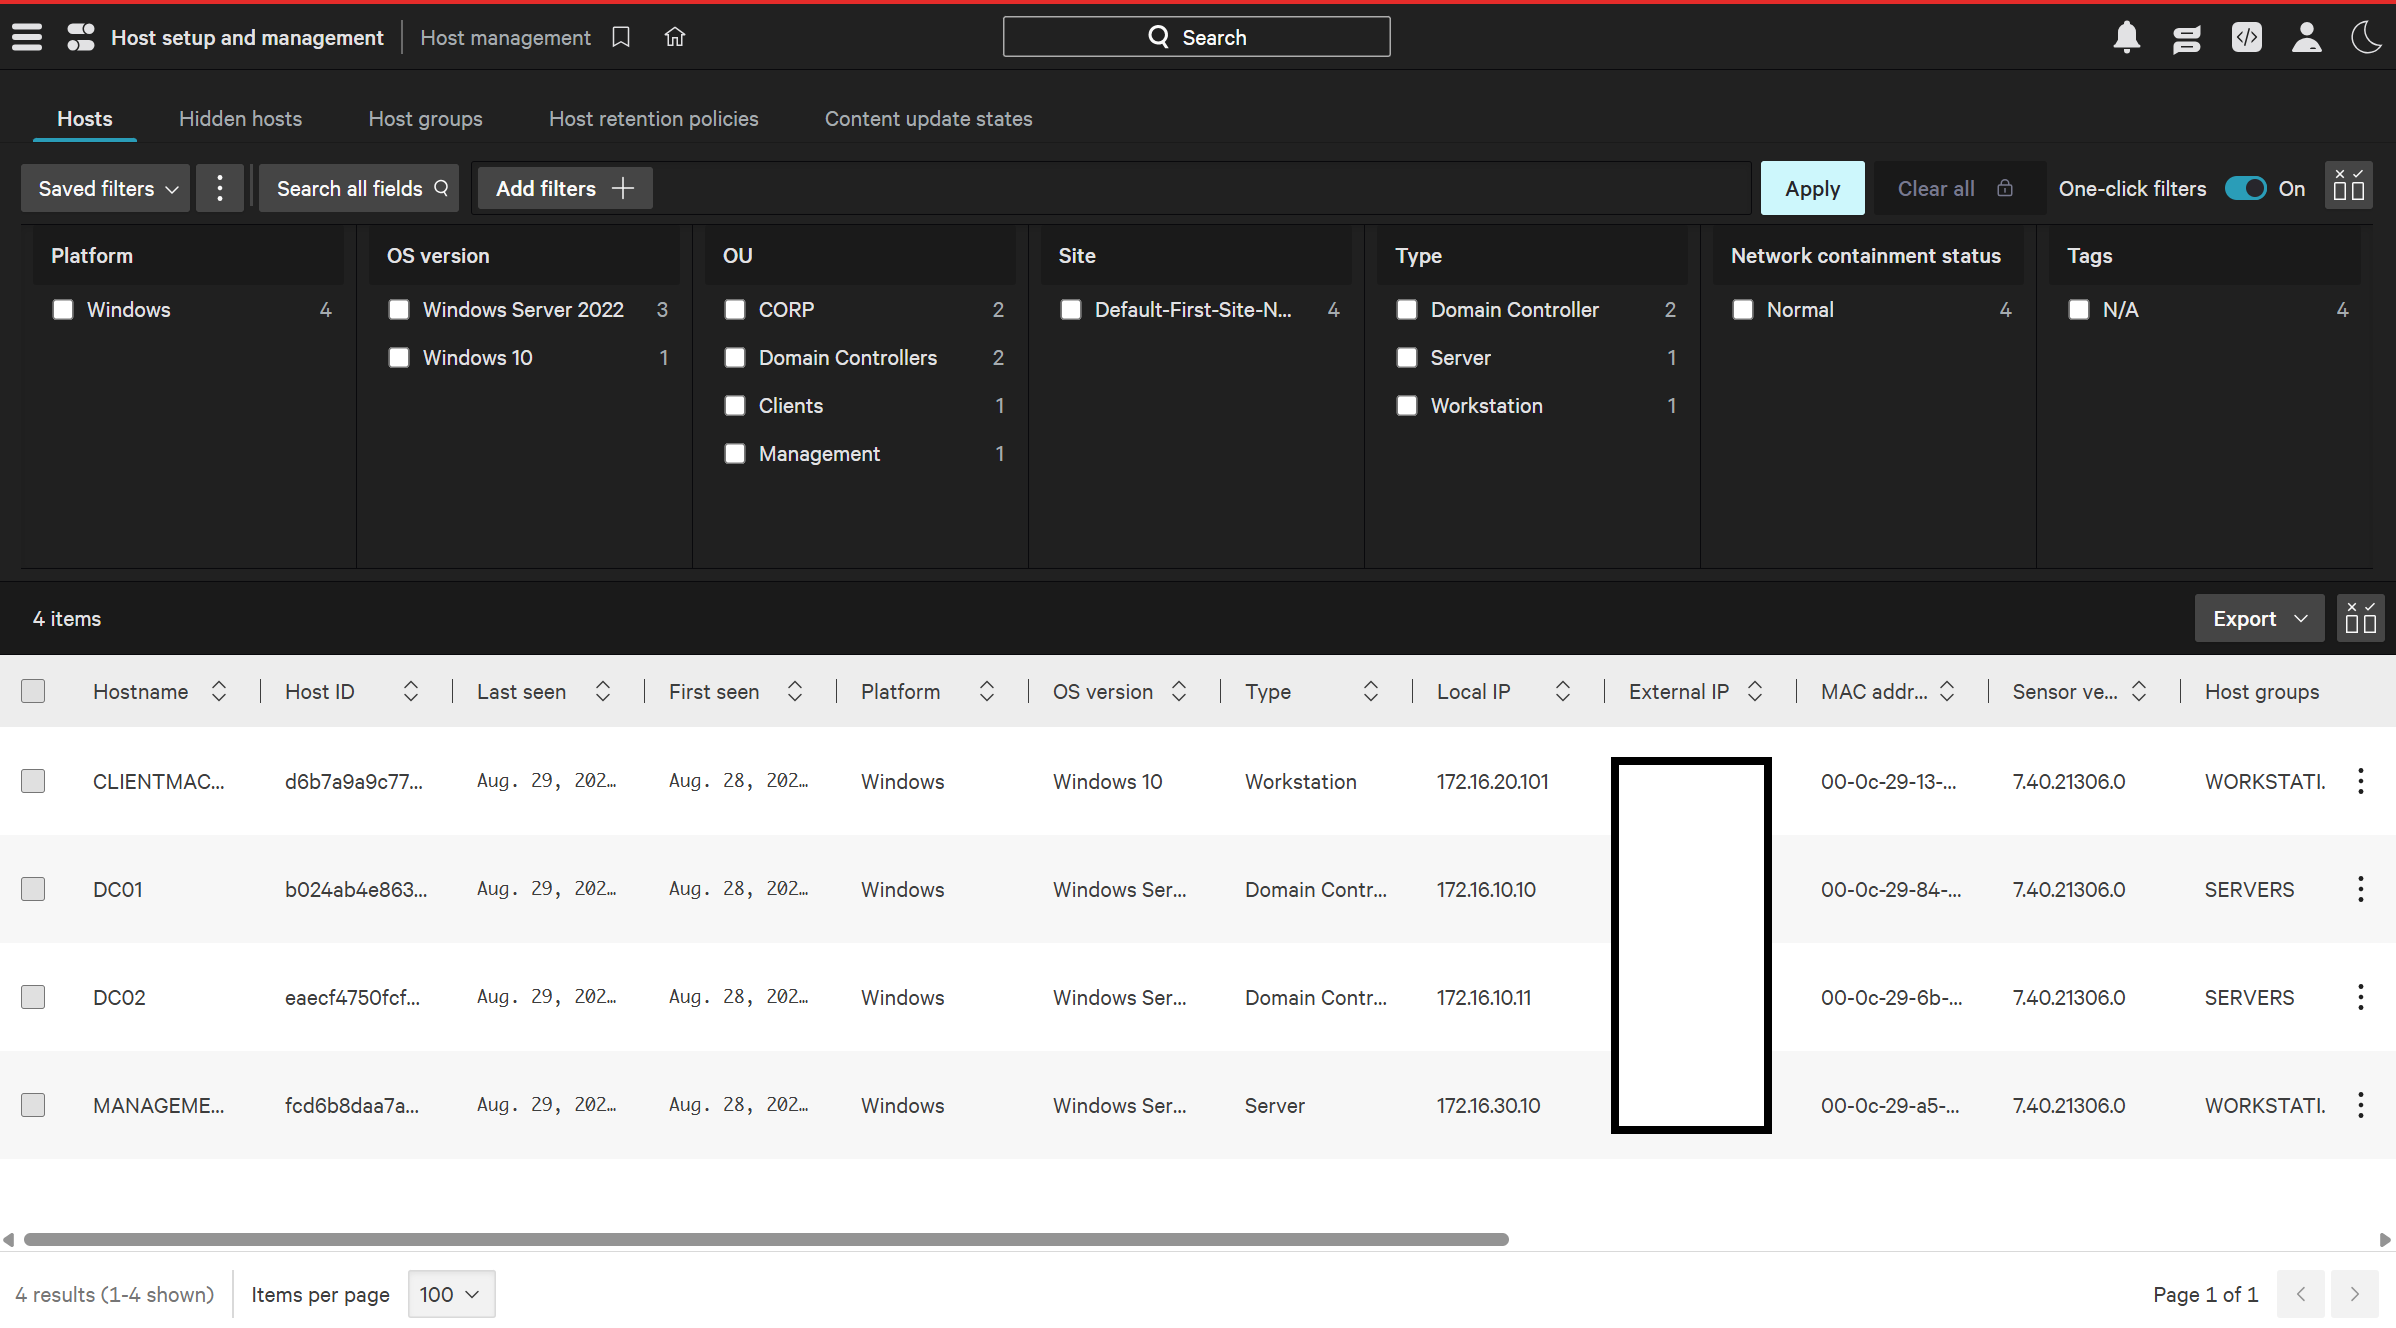2396x1328 pixels.
Task: Open row actions menu for DC01
Action: pos(2360,889)
